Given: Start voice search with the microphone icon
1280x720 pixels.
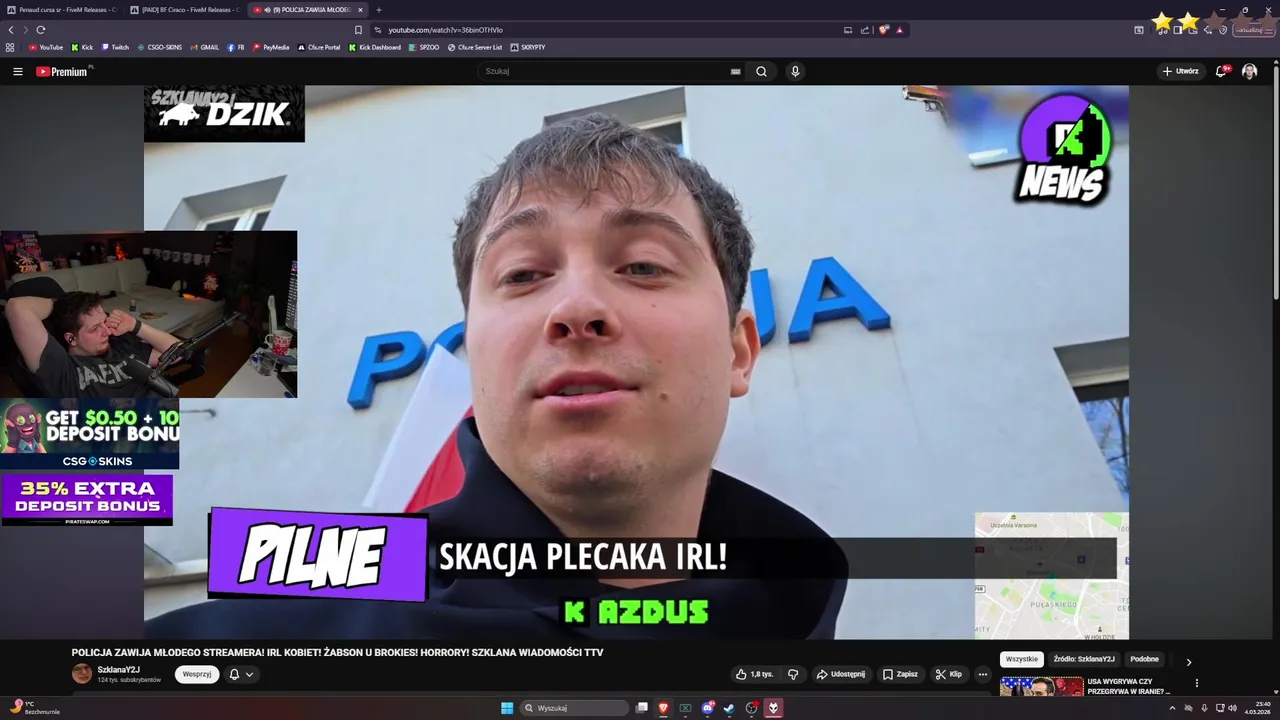Looking at the screenshot, I should click(x=795, y=71).
